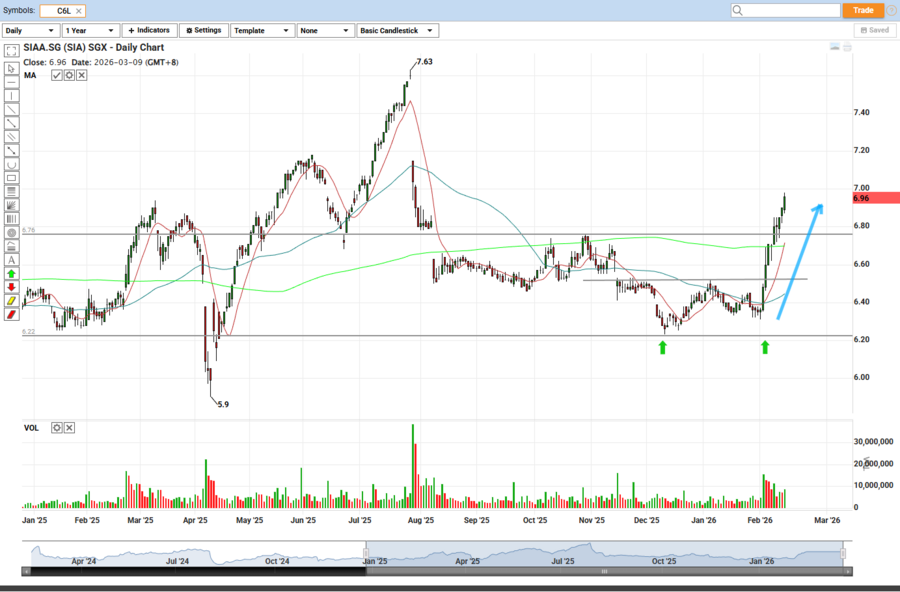Image resolution: width=900 pixels, height=592 pixels.
Task: Pick the horizontal line drawing tool
Action: (11, 82)
